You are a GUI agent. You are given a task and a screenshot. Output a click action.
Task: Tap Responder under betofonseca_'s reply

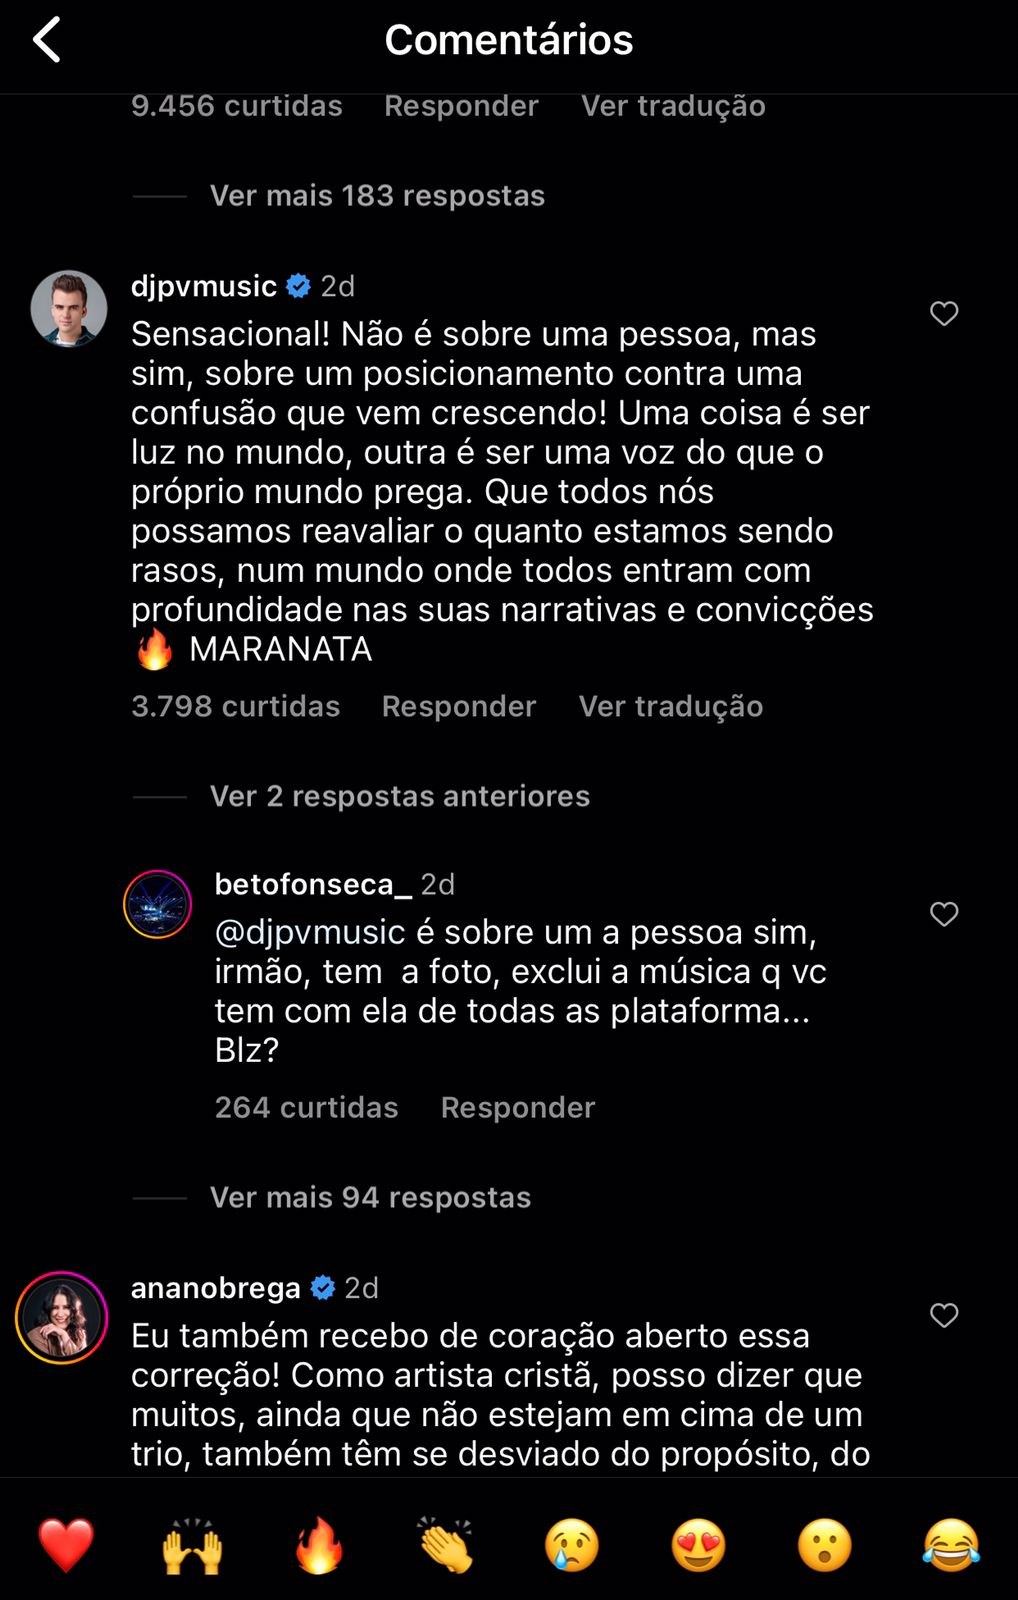pos(518,1107)
